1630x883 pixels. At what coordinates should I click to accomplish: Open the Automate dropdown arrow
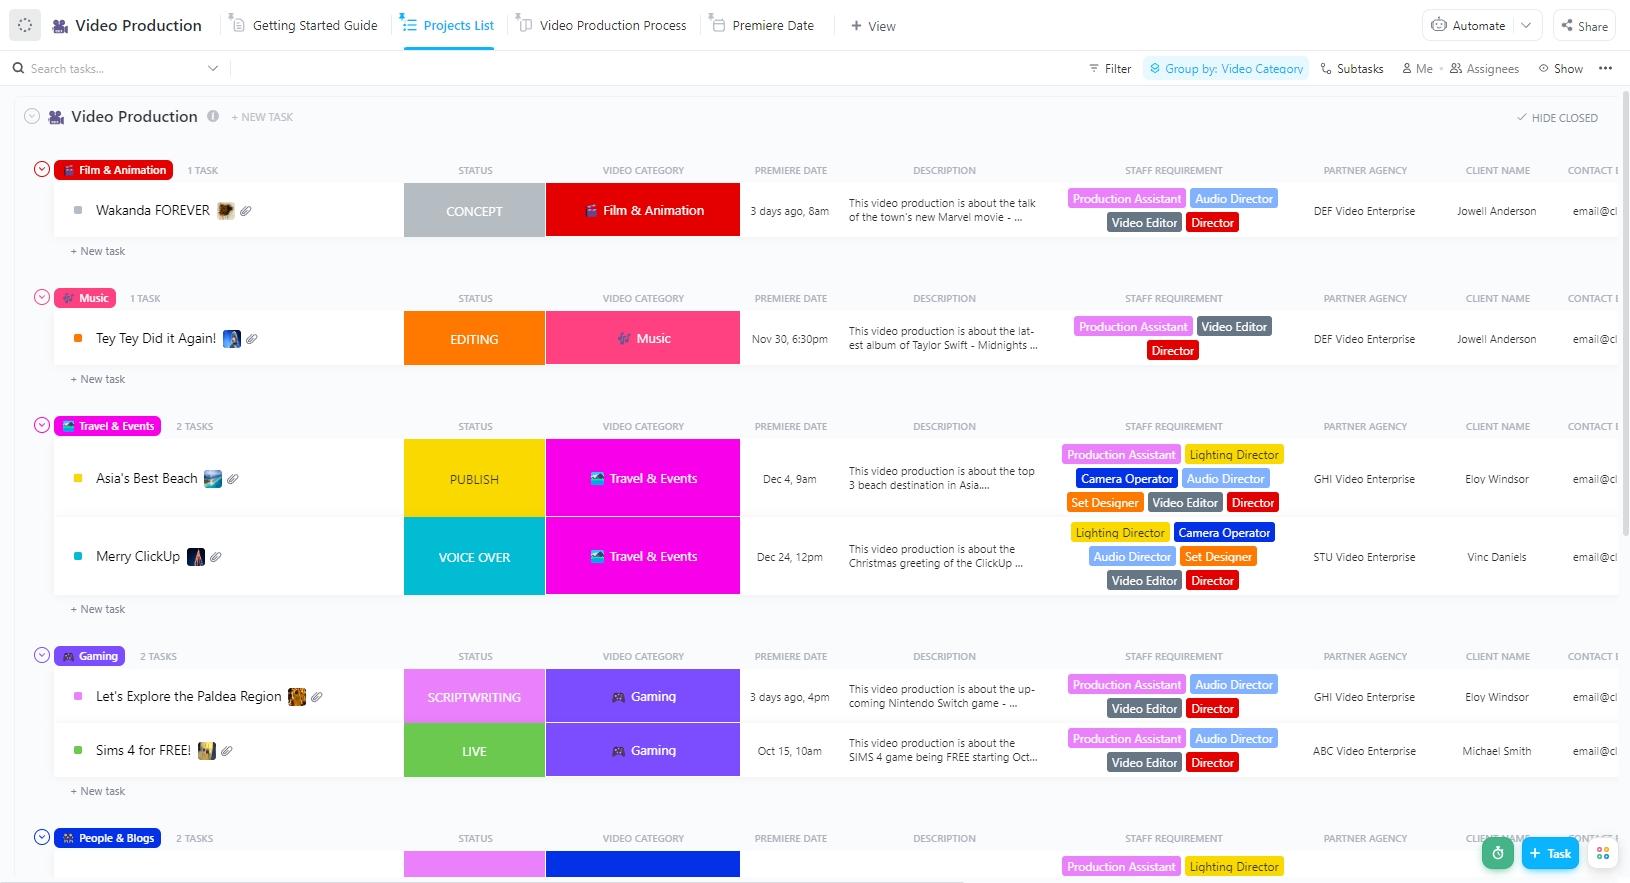1526,25
